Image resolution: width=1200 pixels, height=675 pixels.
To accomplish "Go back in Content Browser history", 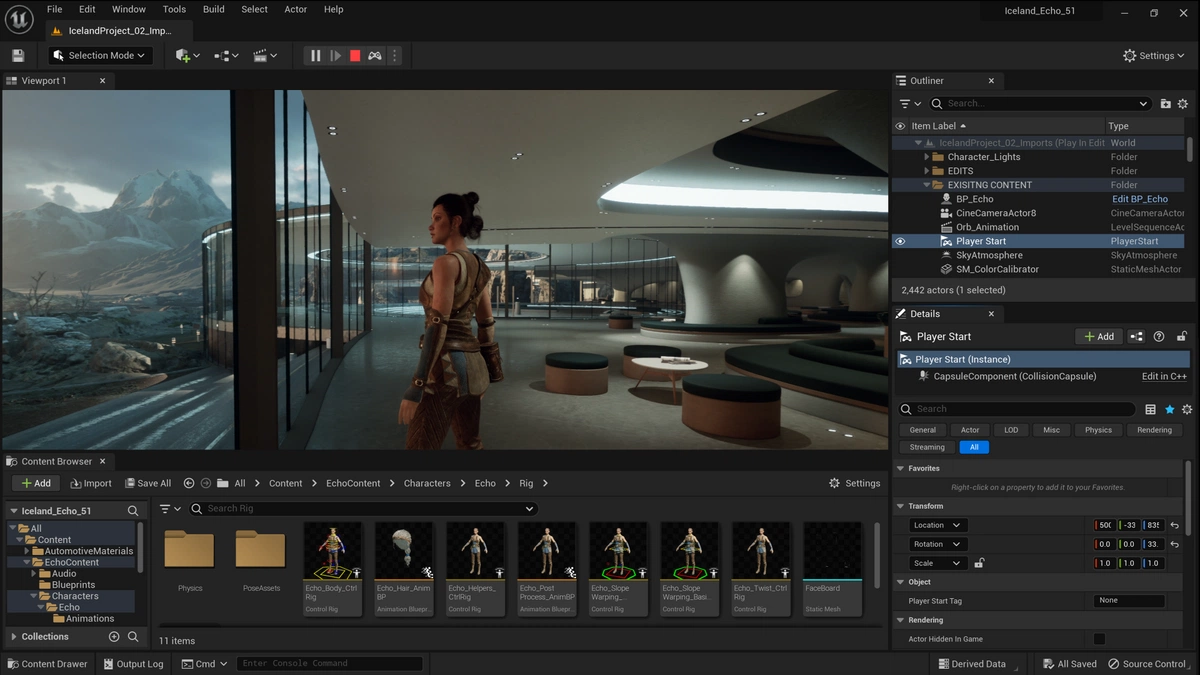I will 189,483.
